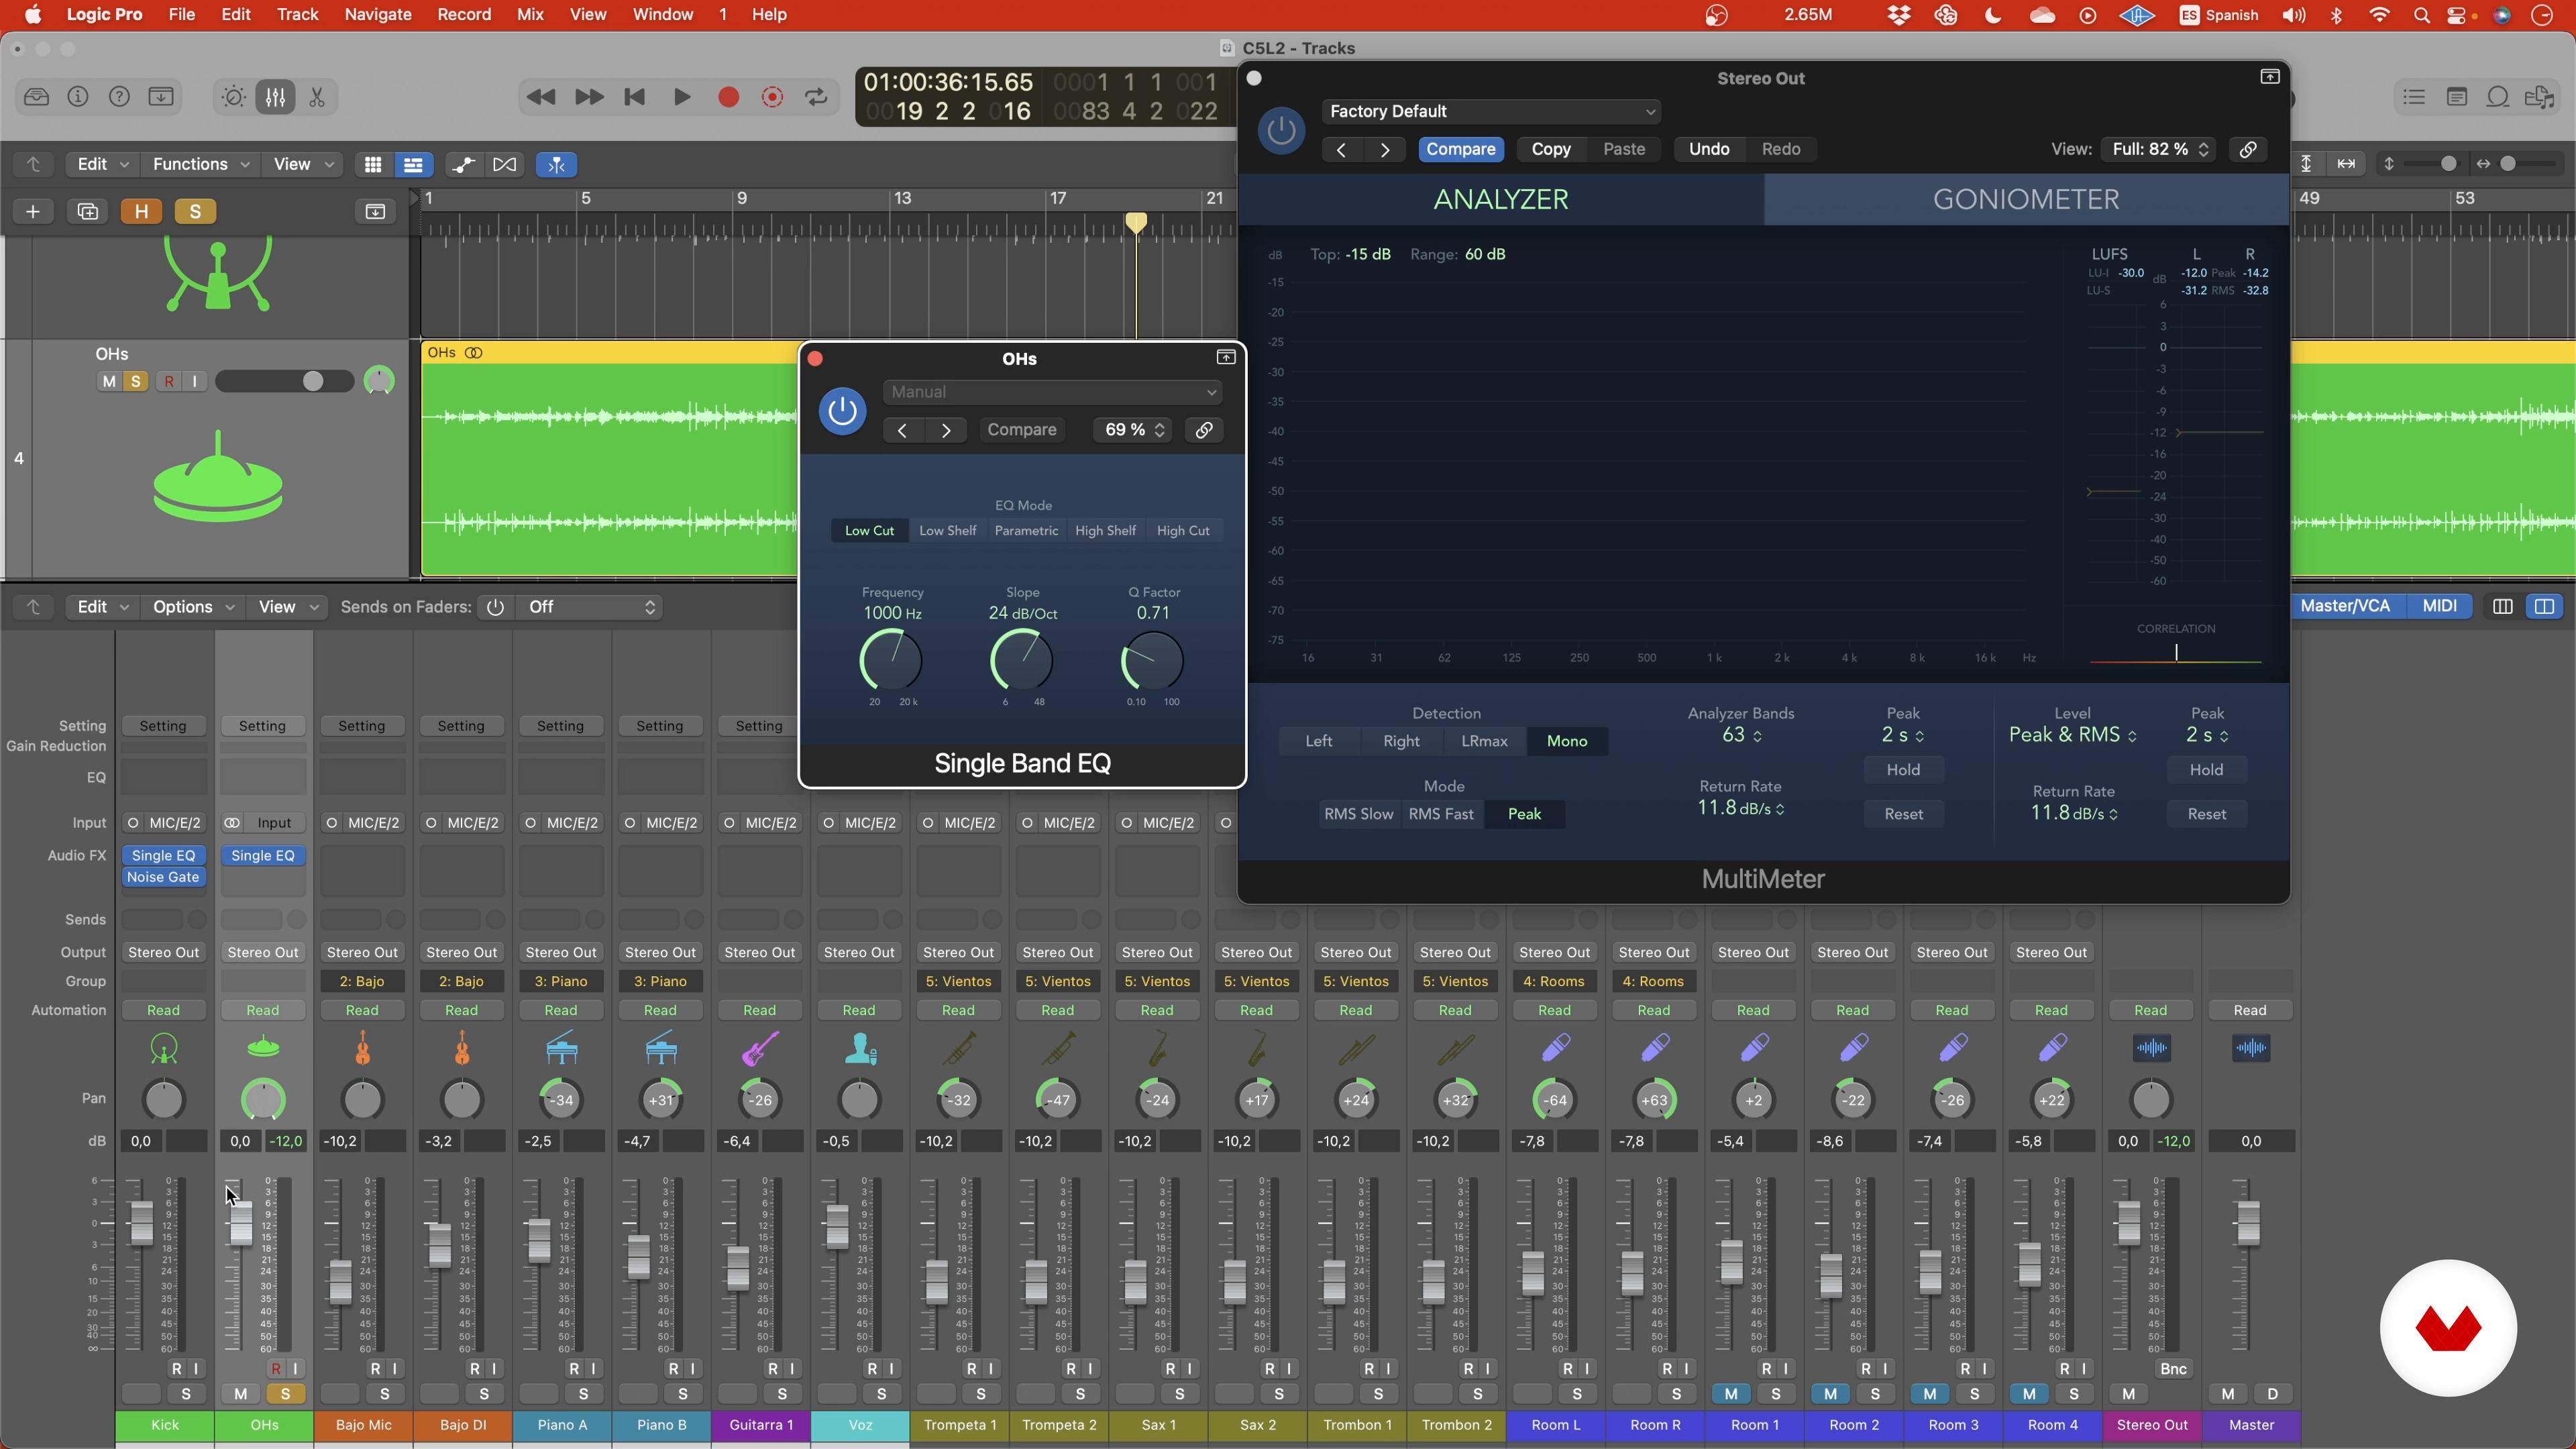The image size is (2576, 1449).
Task: Toggle MultiMeter power button
Action: (1281, 130)
